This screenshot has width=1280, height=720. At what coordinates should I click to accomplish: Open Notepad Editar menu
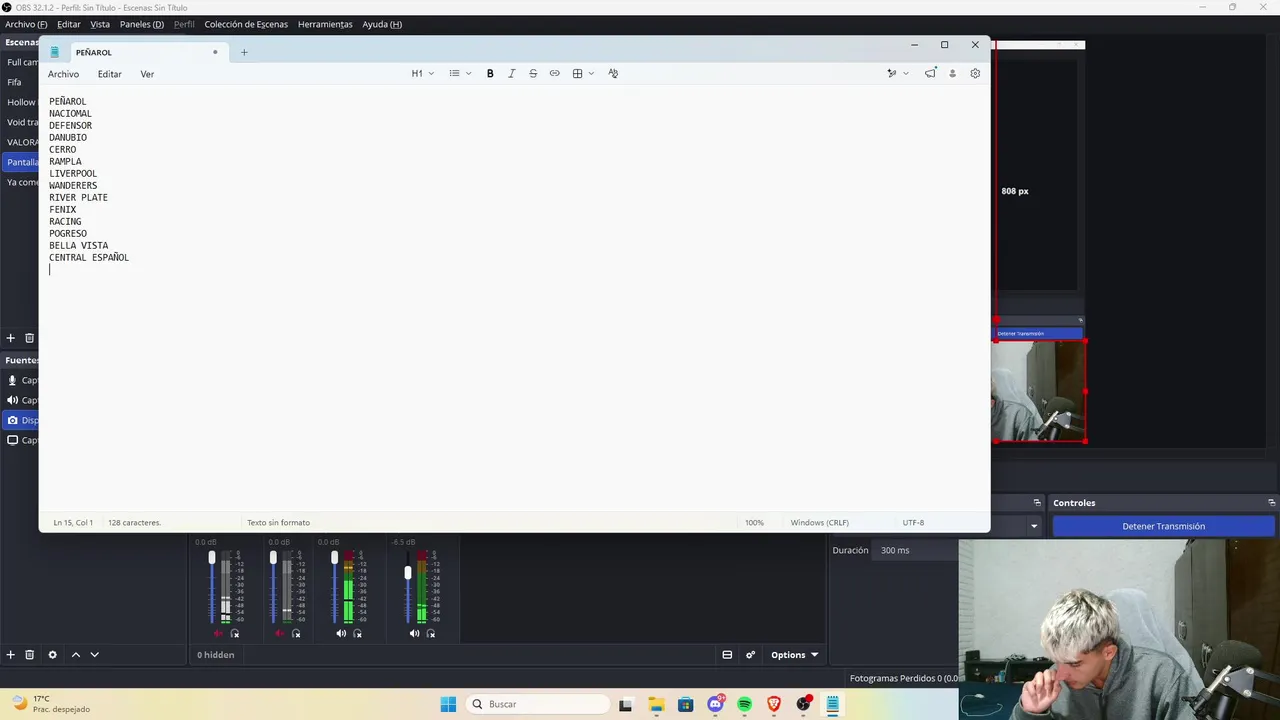click(110, 74)
